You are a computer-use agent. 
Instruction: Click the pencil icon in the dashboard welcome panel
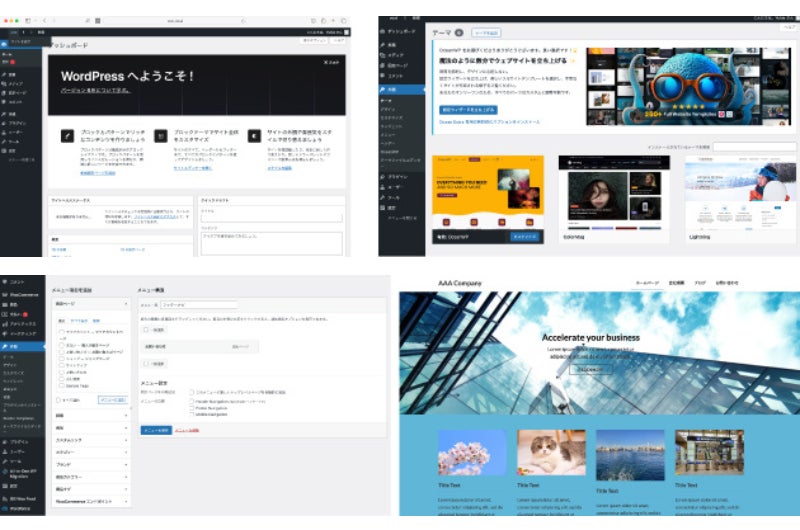[67, 136]
